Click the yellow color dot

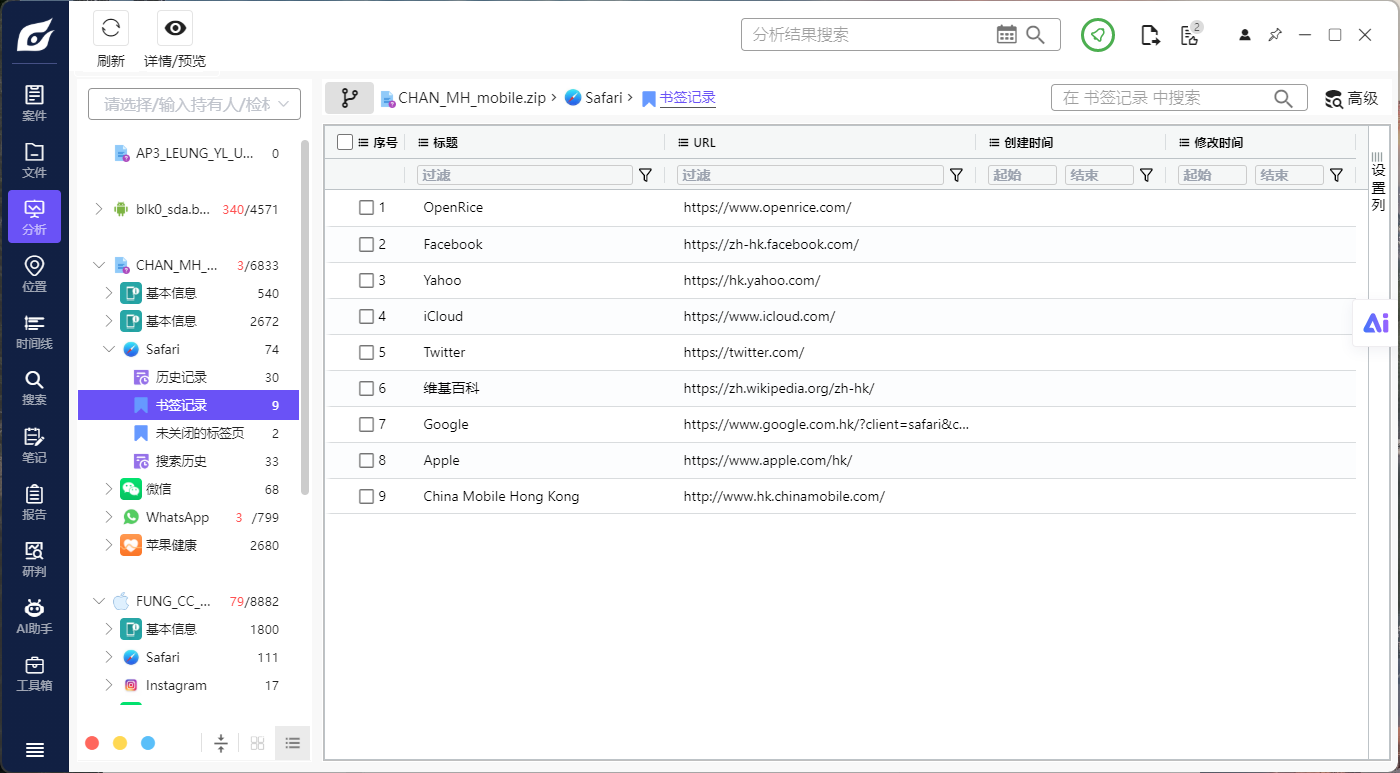[x=120, y=743]
